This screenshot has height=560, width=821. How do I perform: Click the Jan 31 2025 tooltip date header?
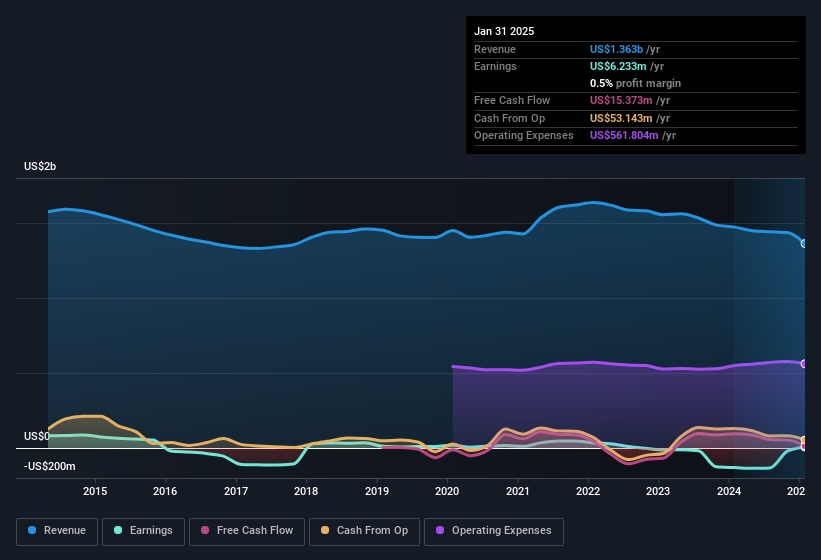click(x=504, y=31)
